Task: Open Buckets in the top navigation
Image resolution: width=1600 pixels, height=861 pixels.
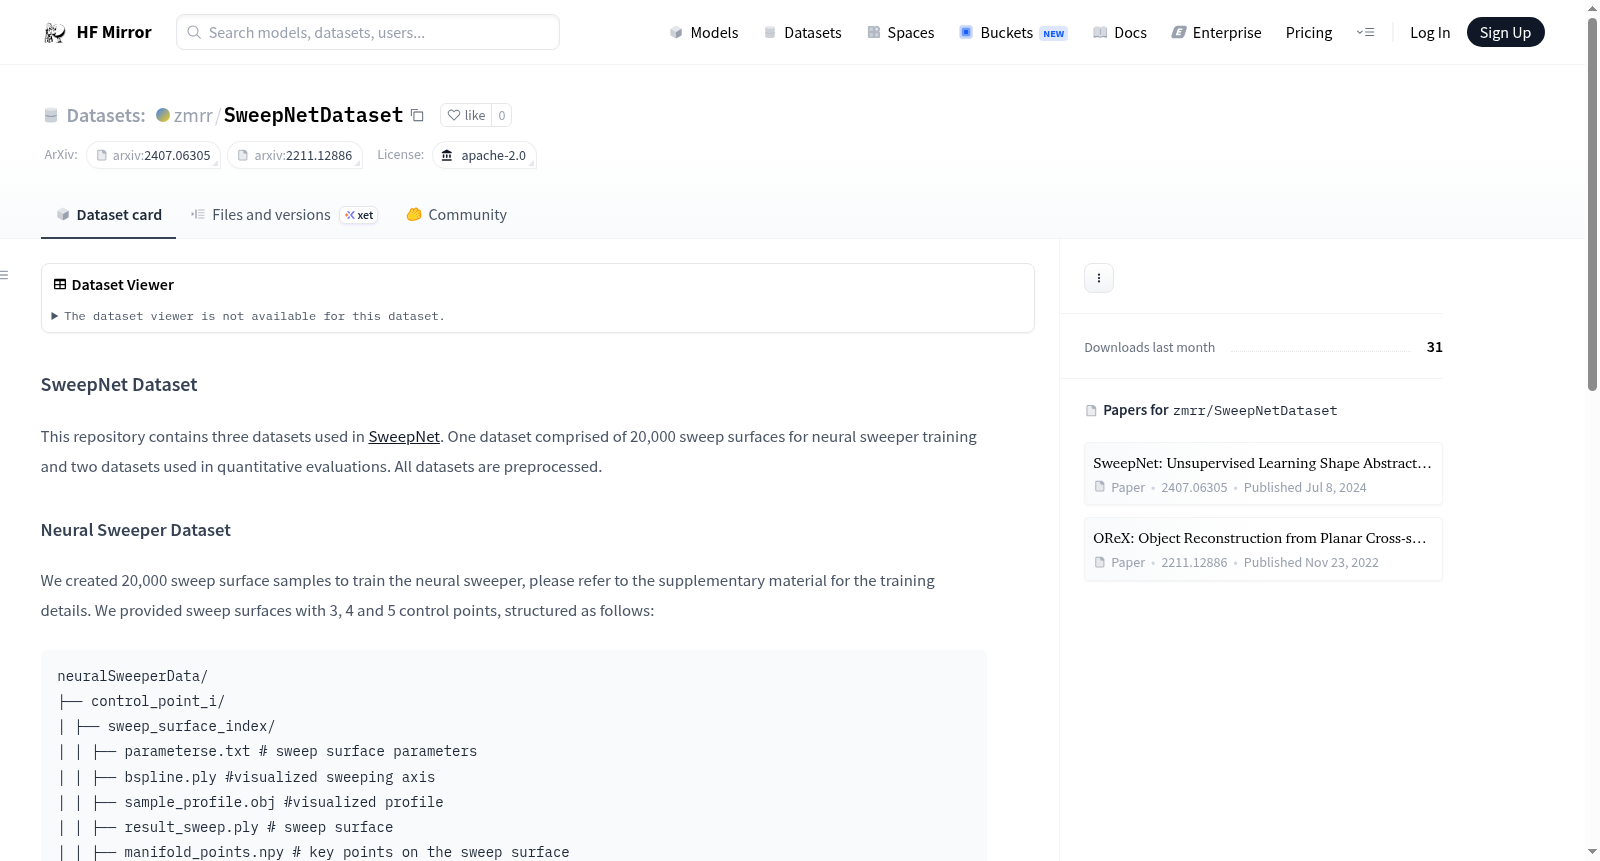Action: coord(1013,33)
